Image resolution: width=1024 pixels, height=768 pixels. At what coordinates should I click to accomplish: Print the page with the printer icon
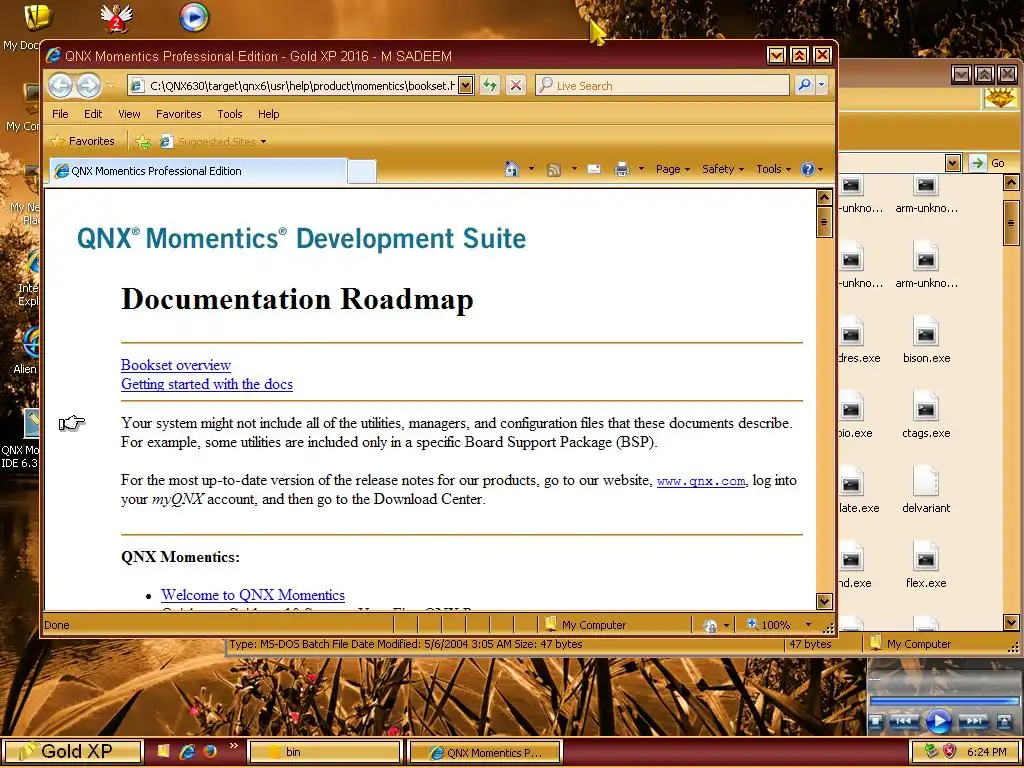[x=622, y=169]
